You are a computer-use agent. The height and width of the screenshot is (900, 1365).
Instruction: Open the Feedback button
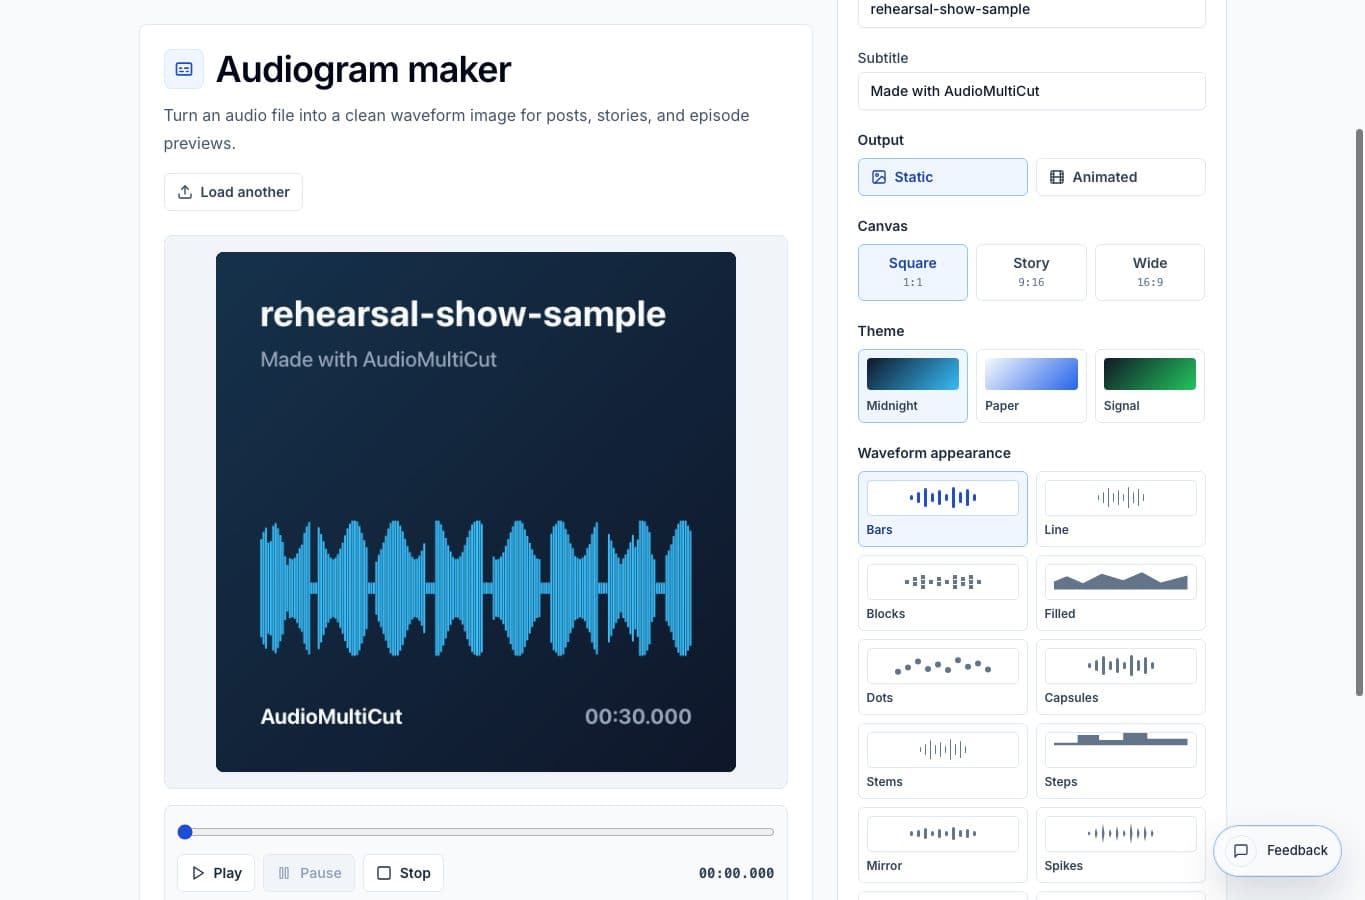1277,851
